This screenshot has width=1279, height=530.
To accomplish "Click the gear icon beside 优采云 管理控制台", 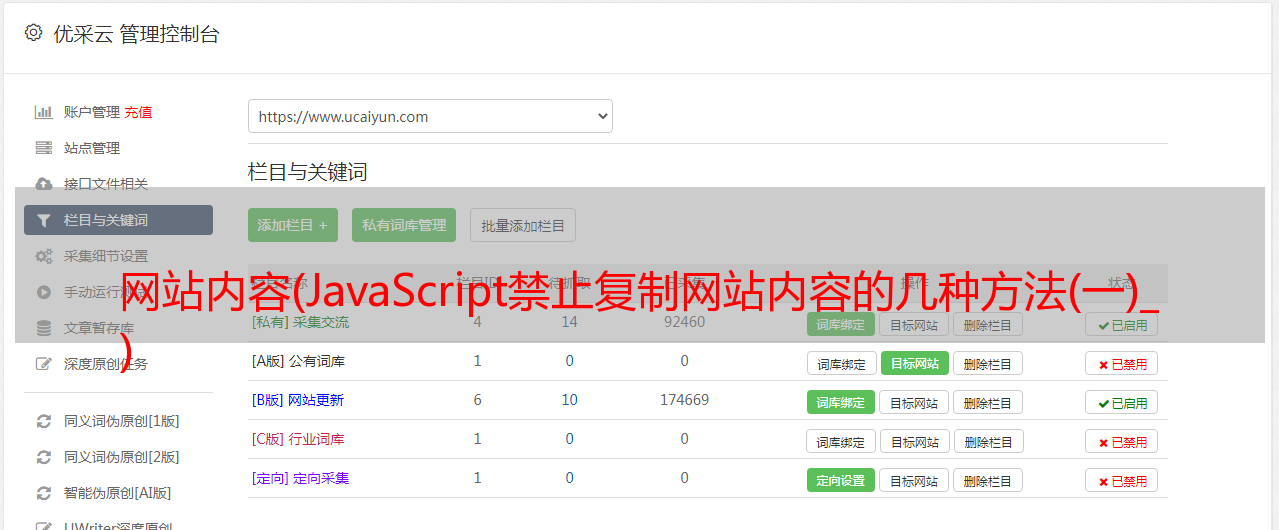I will pyautogui.click(x=33, y=33).
